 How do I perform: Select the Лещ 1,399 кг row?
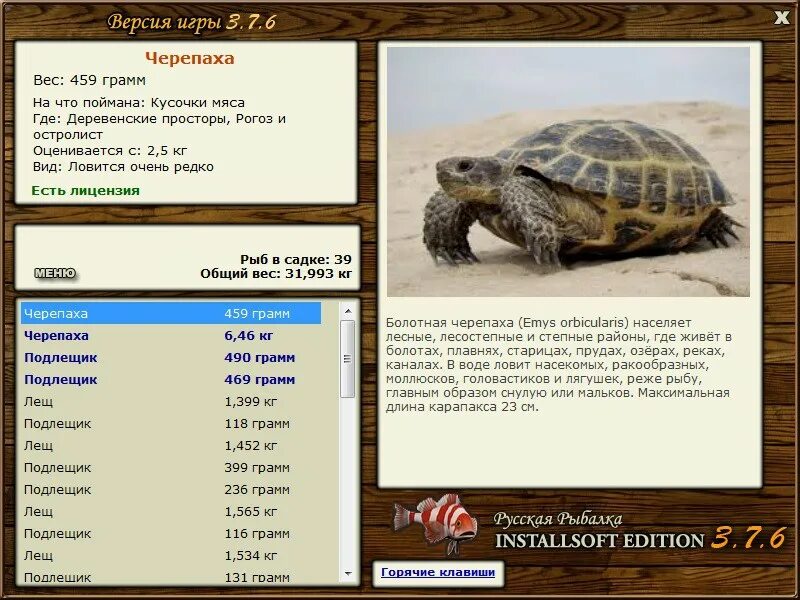tap(171, 402)
